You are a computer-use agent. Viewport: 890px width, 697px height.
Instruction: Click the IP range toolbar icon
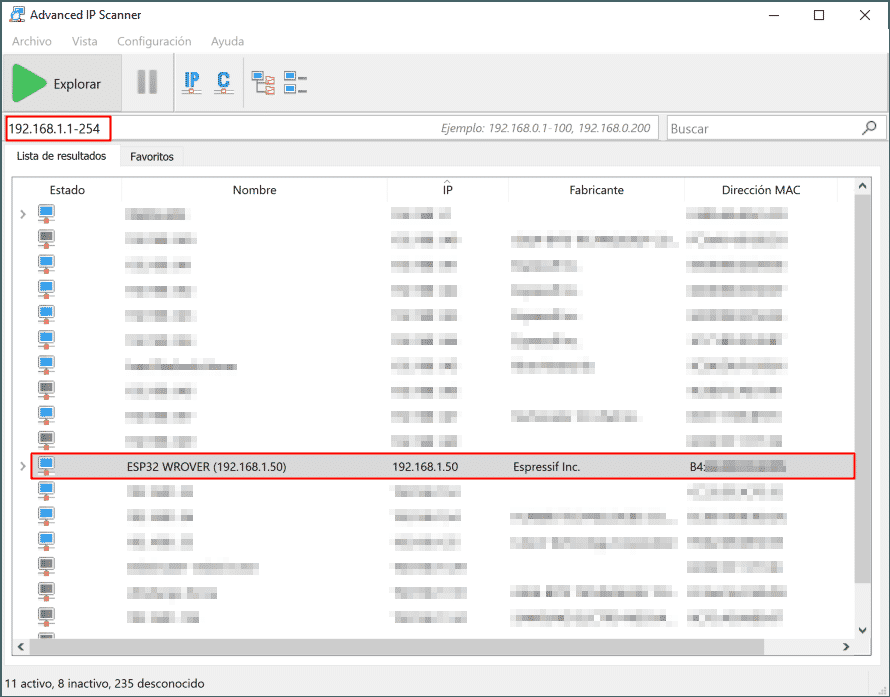(192, 83)
